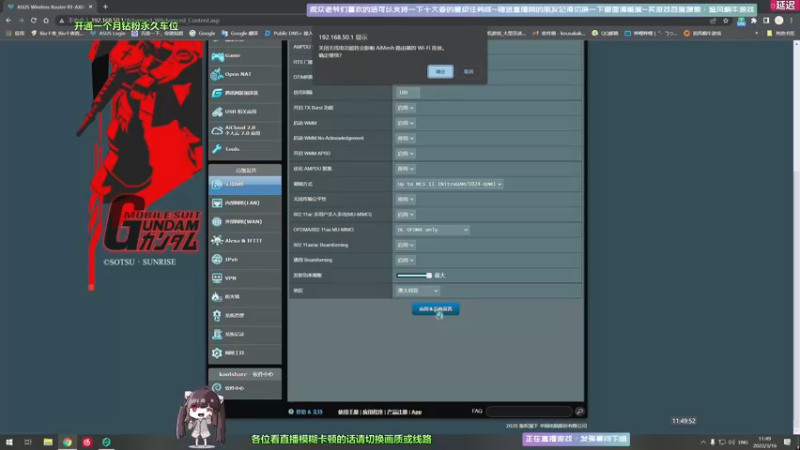Open the system log sidebar entry

(x=245, y=334)
